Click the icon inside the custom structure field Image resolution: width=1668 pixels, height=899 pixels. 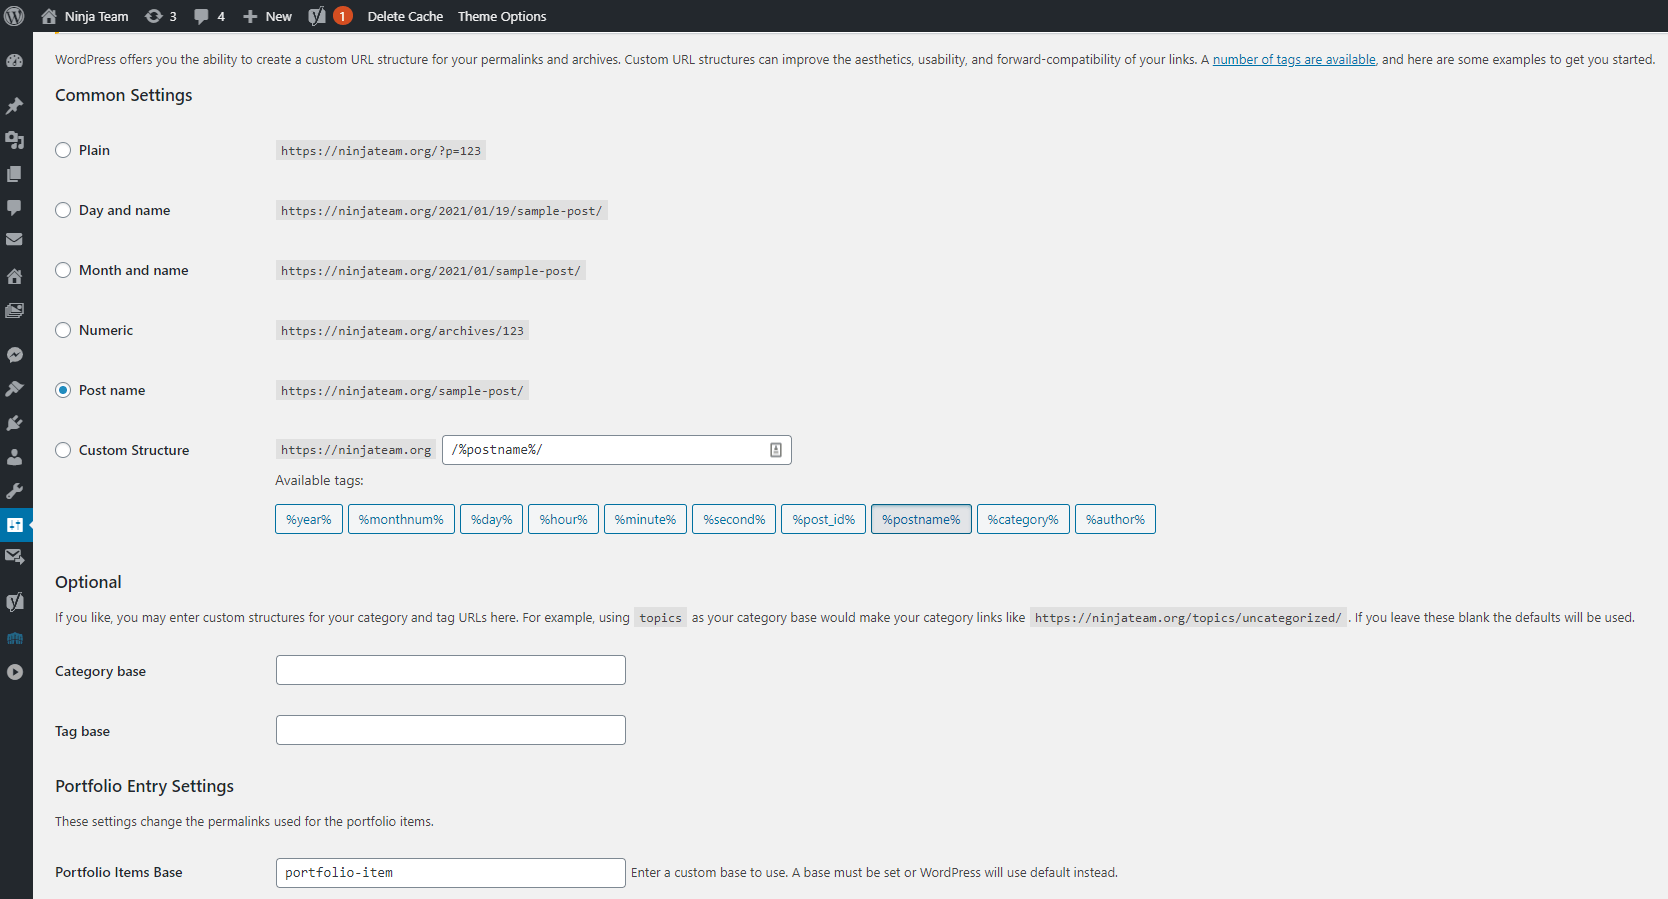776,450
